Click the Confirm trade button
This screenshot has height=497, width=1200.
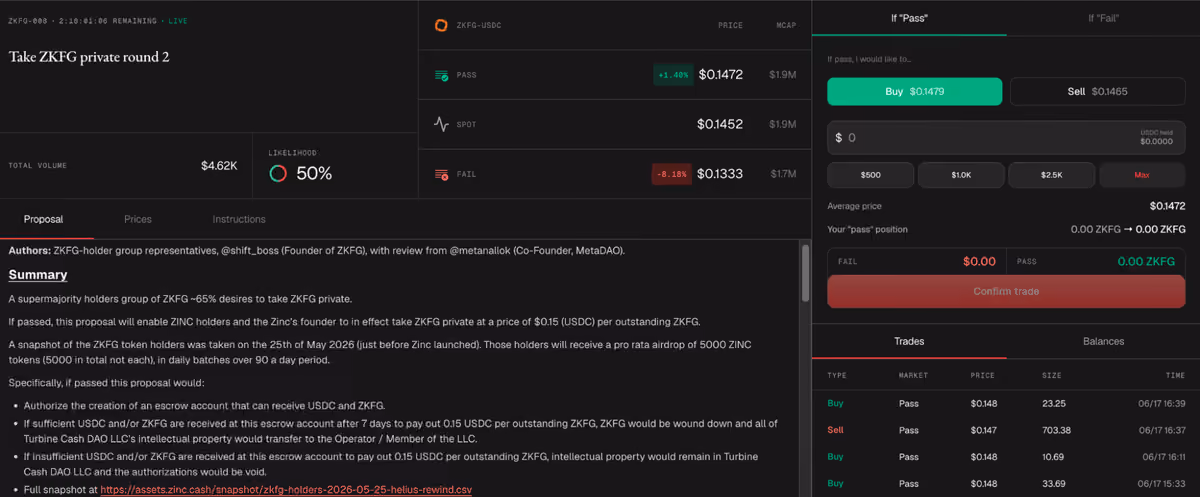click(1006, 291)
